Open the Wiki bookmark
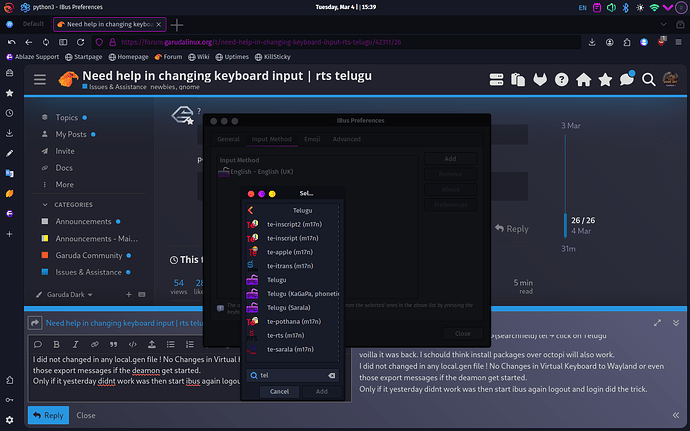This screenshot has height=431, width=690. tap(198, 57)
